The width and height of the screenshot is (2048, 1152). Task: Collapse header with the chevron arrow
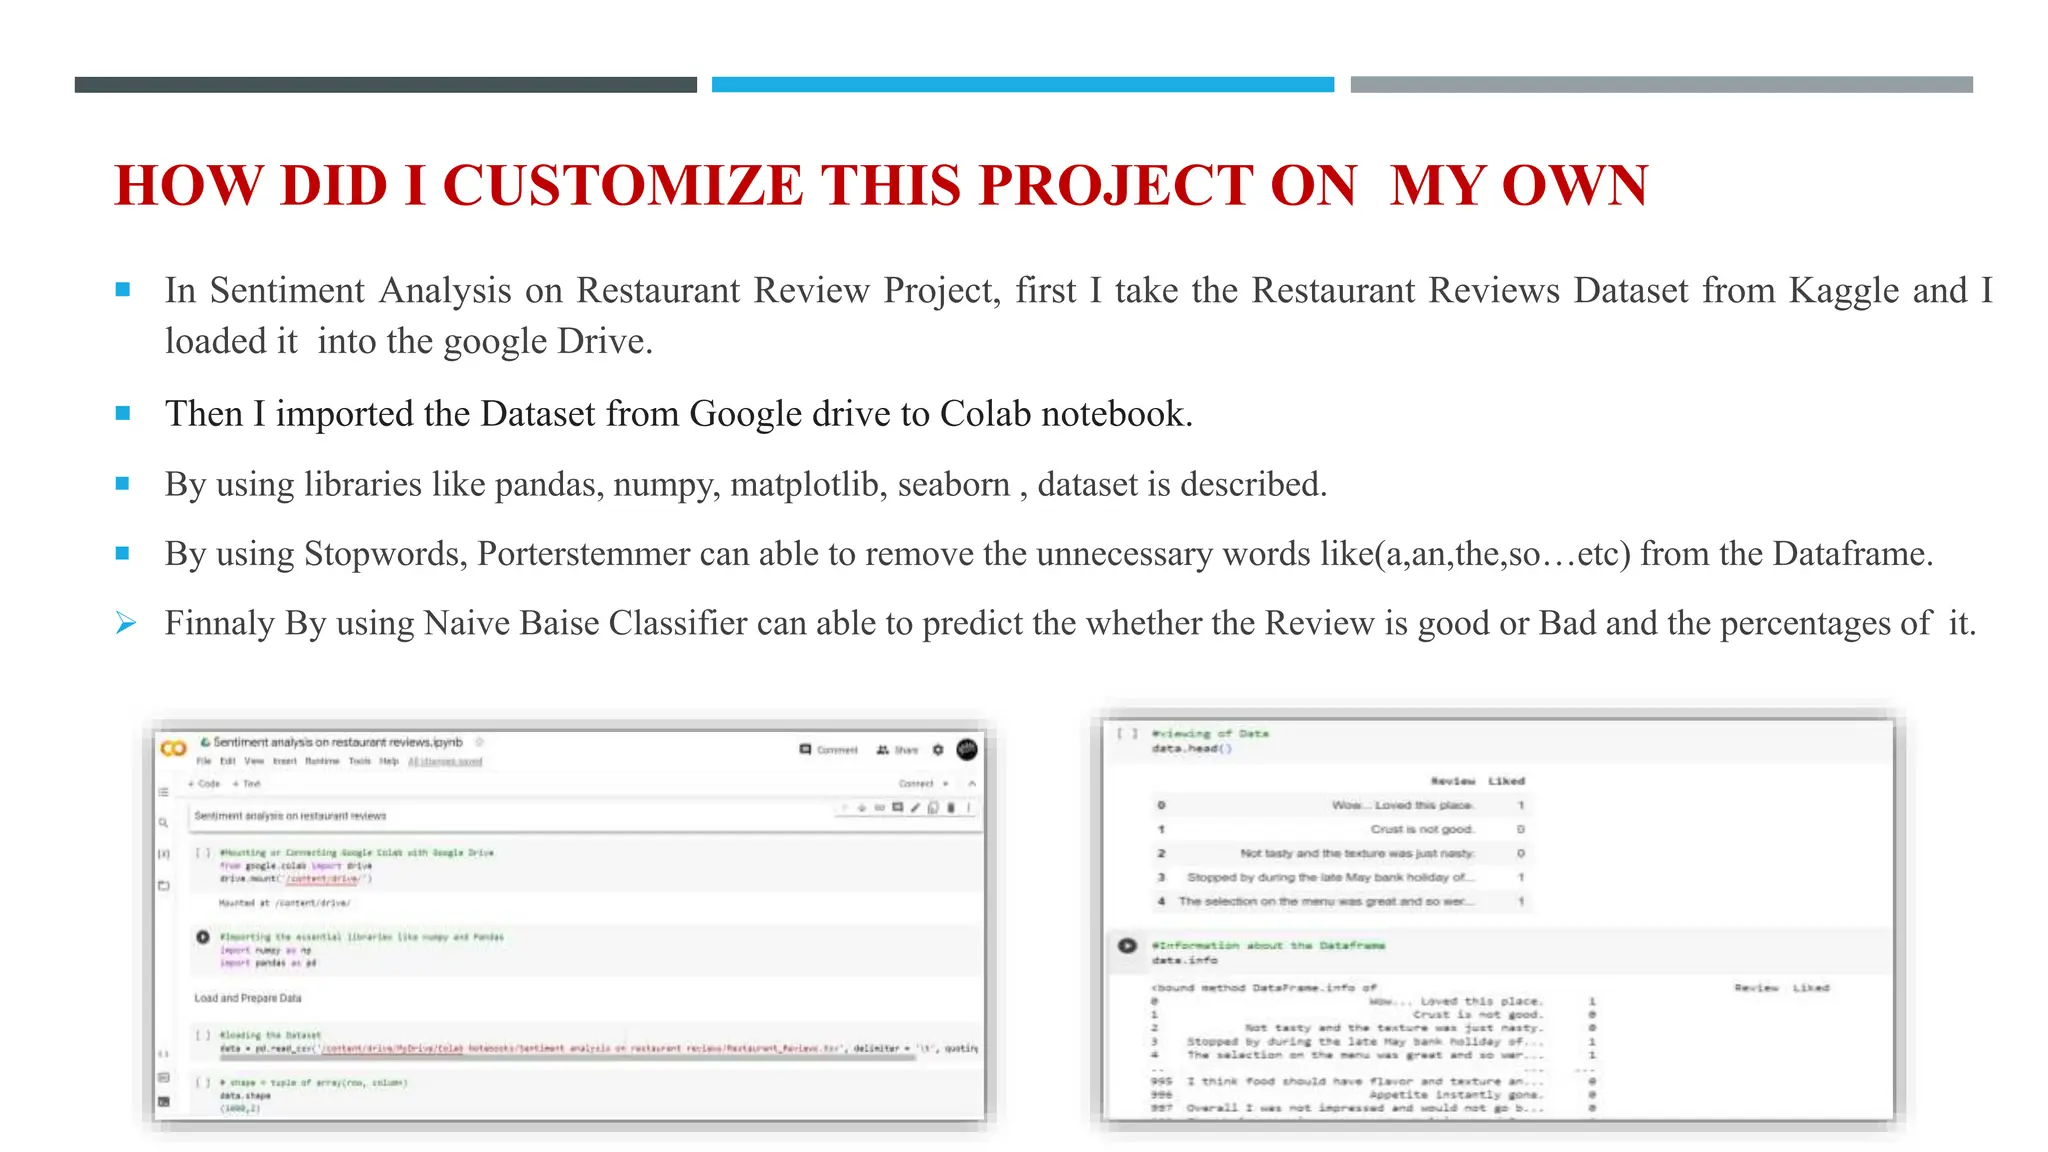[x=972, y=784]
